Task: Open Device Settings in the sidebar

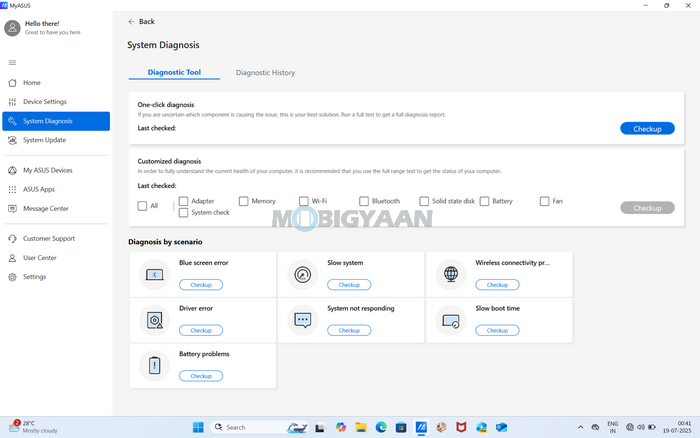Action: tap(56, 102)
